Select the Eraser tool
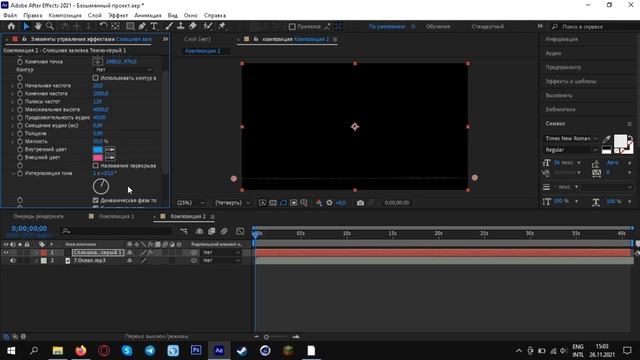Image resolution: width=640 pixels, height=360 pixels. coord(193,26)
